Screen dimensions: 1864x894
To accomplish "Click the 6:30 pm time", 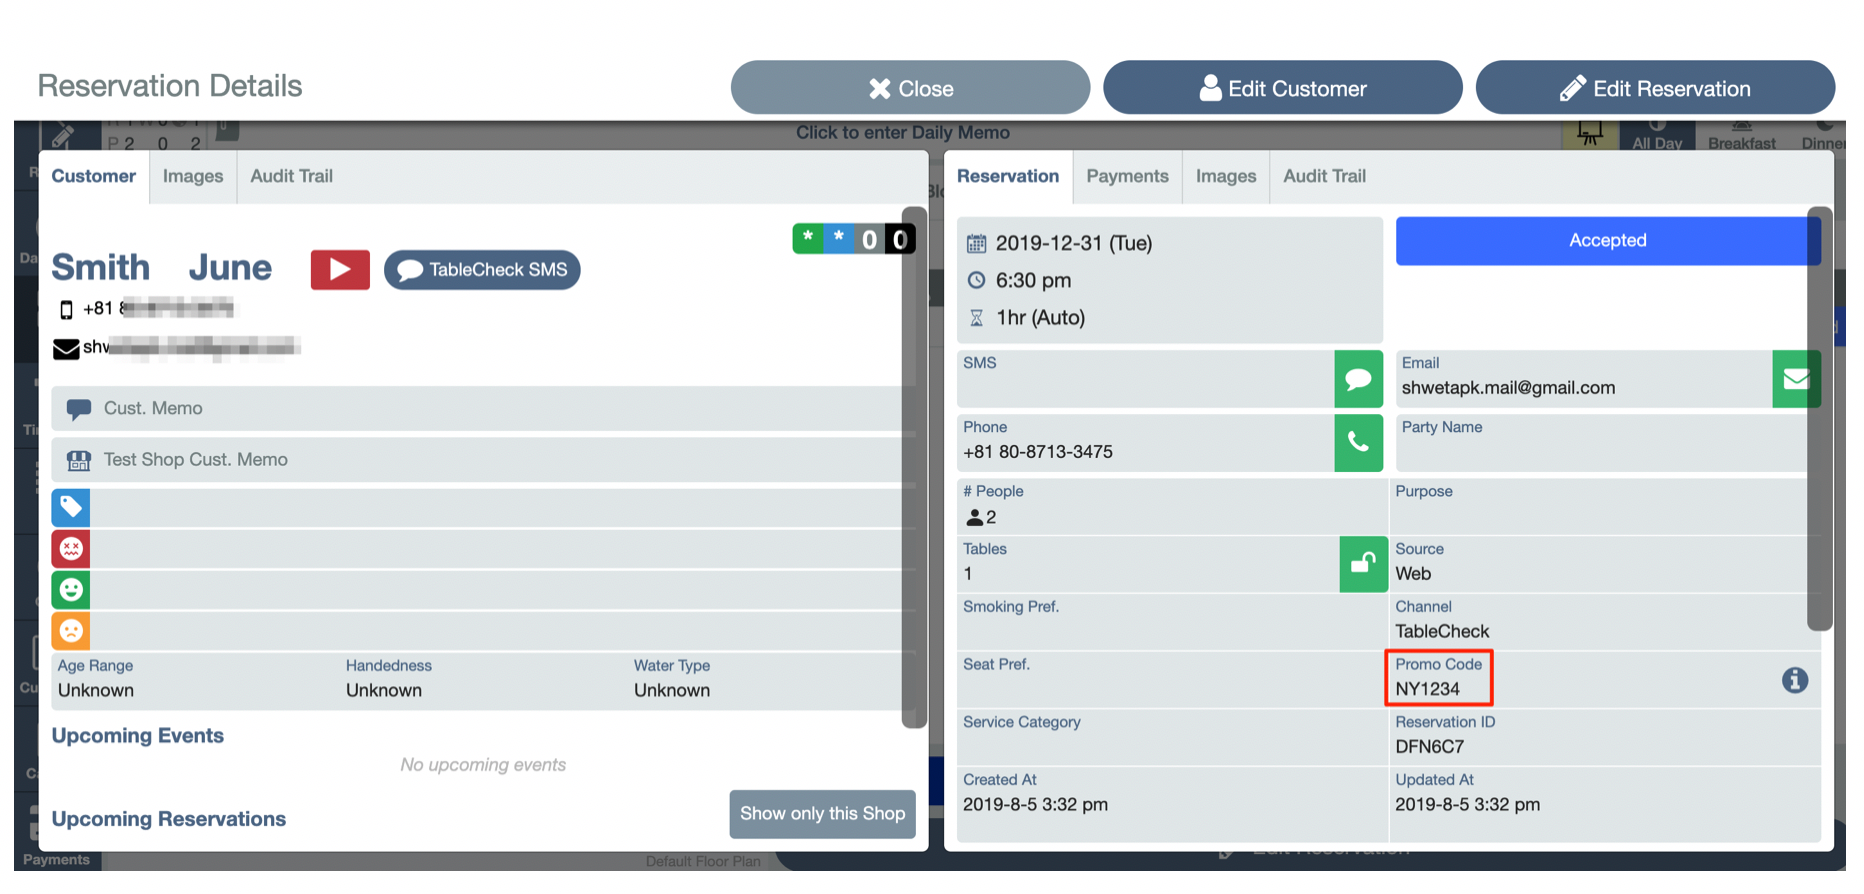I will 1033,281.
